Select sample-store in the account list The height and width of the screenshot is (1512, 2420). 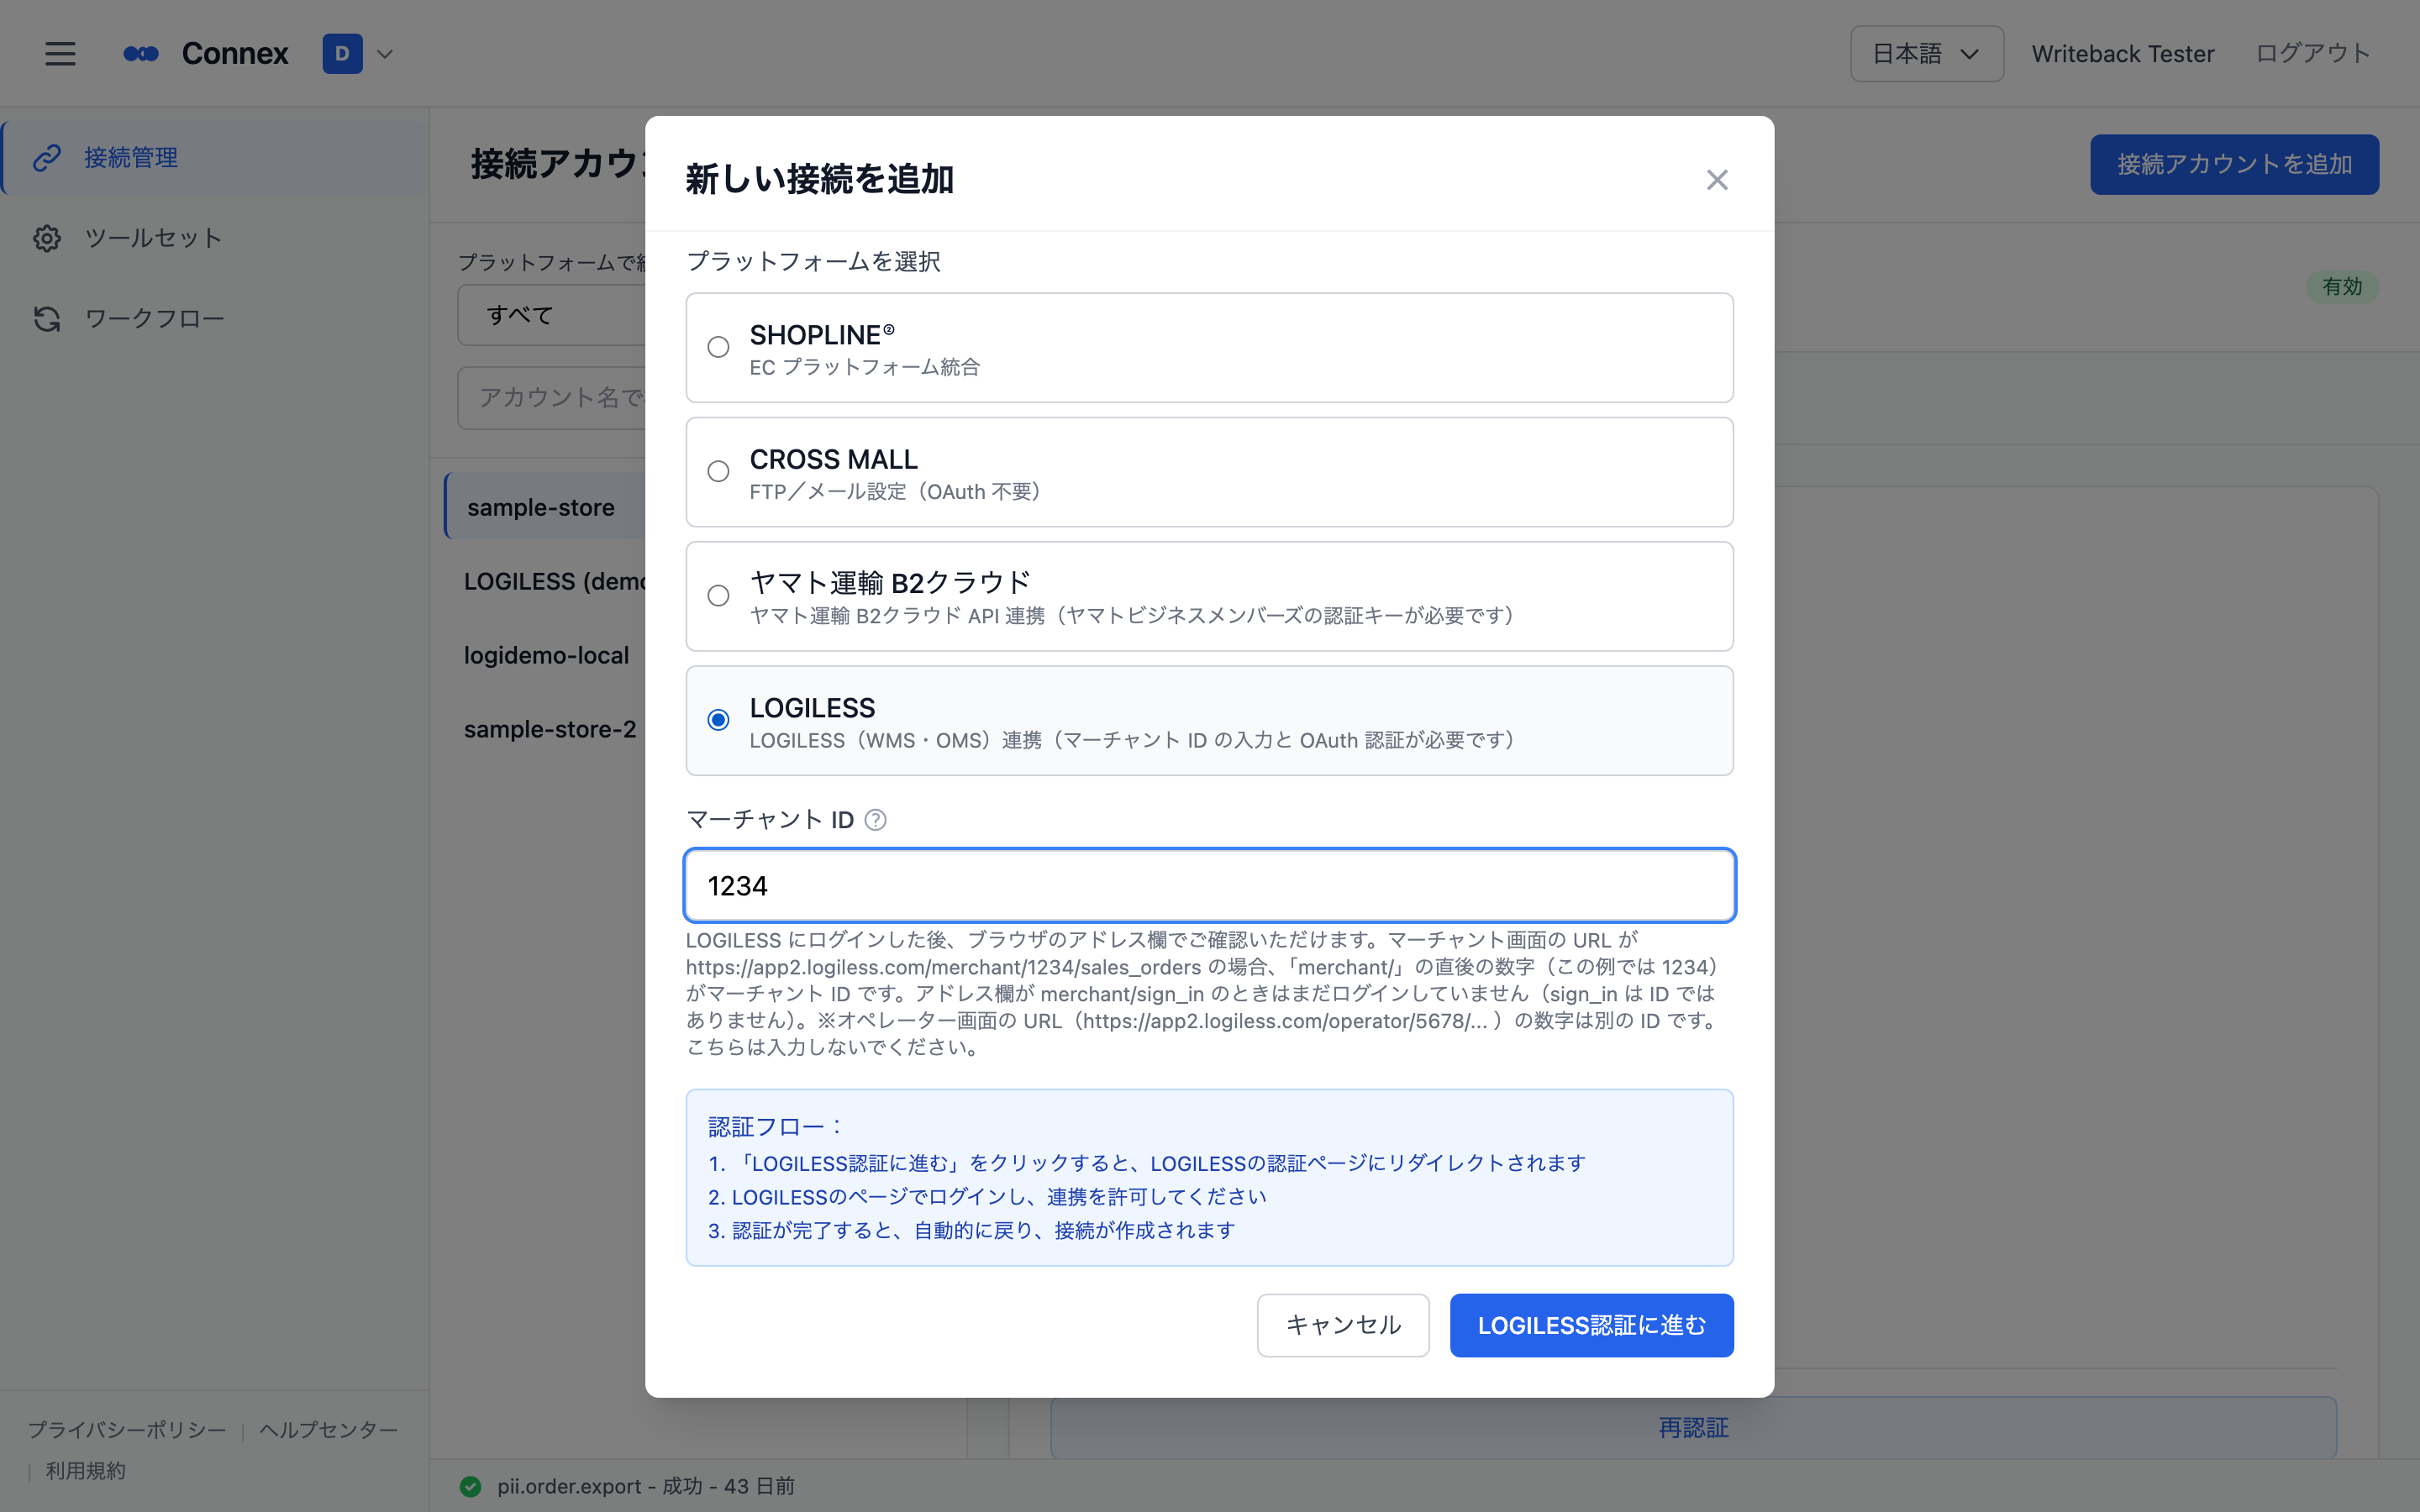[546, 507]
